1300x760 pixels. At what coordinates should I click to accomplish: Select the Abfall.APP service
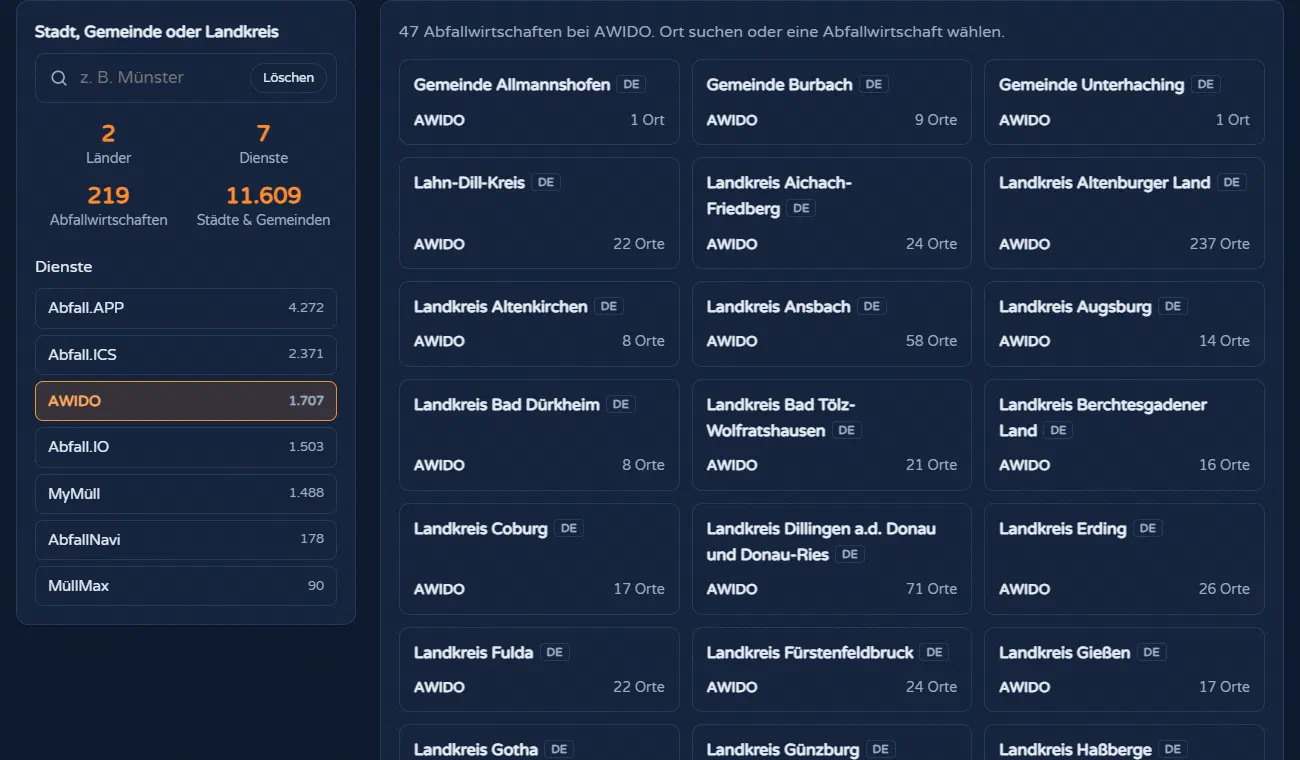(x=186, y=308)
